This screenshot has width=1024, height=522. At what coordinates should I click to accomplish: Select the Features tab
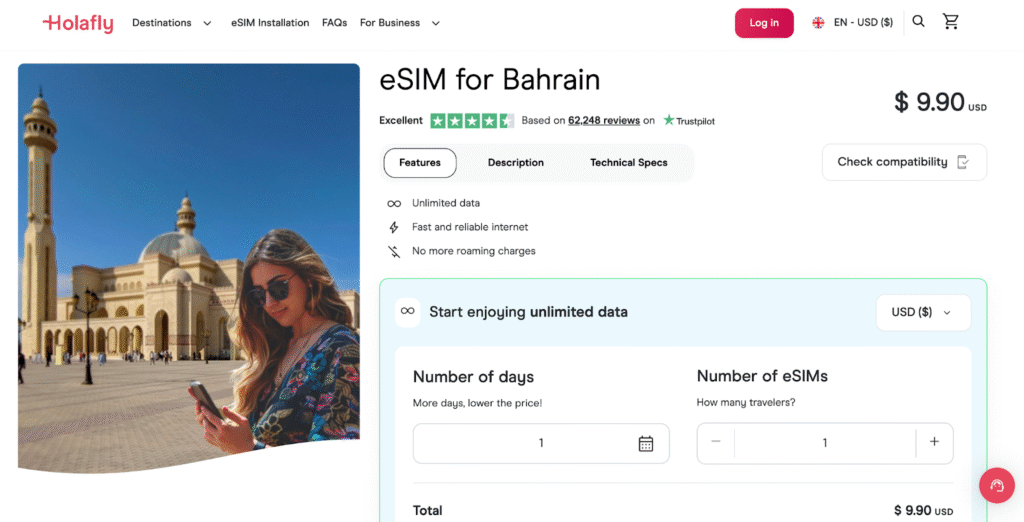420,163
